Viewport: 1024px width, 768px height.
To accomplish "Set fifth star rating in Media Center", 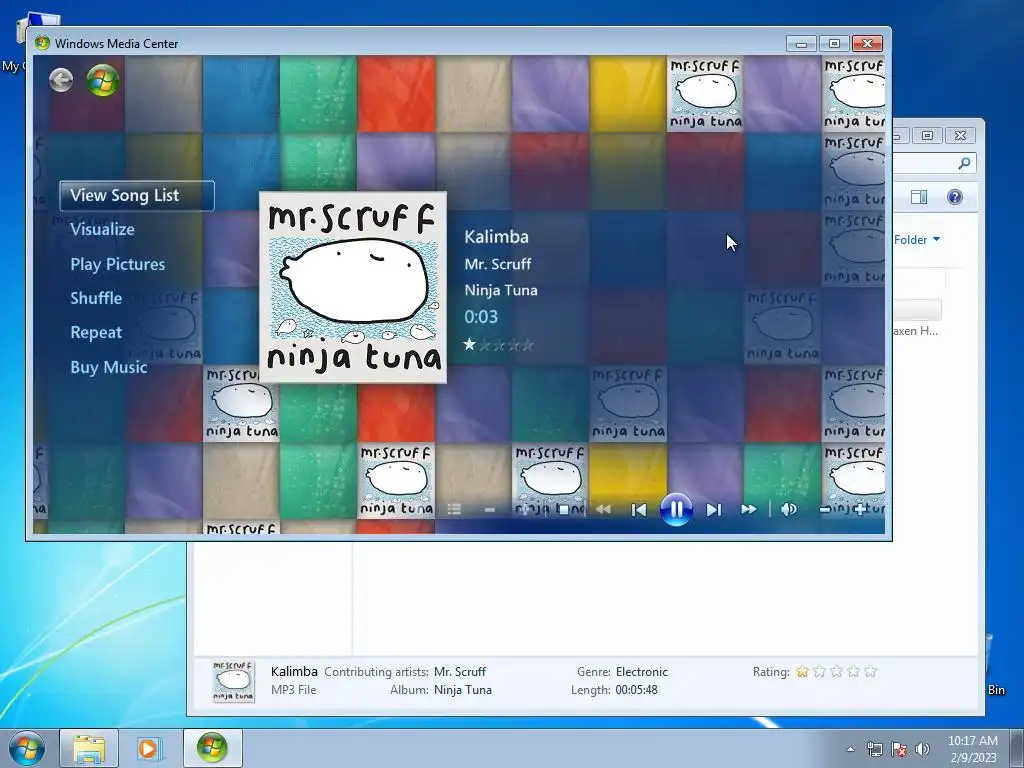I will tap(528, 345).
